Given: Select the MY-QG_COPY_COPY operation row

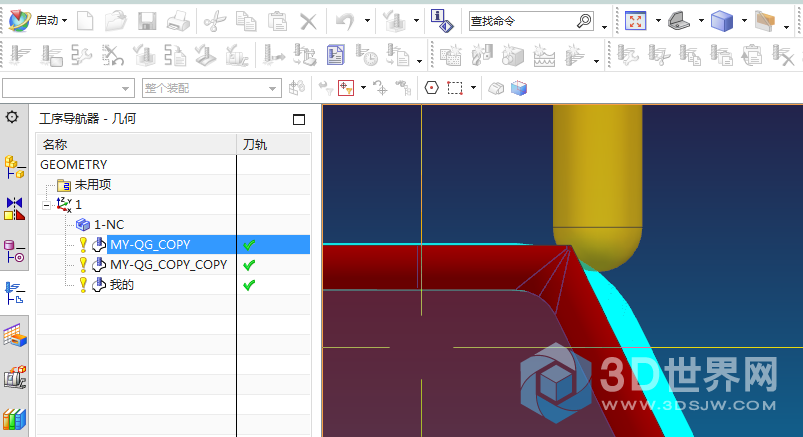Looking at the screenshot, I should pyautogui.click(x=174, y=264).
